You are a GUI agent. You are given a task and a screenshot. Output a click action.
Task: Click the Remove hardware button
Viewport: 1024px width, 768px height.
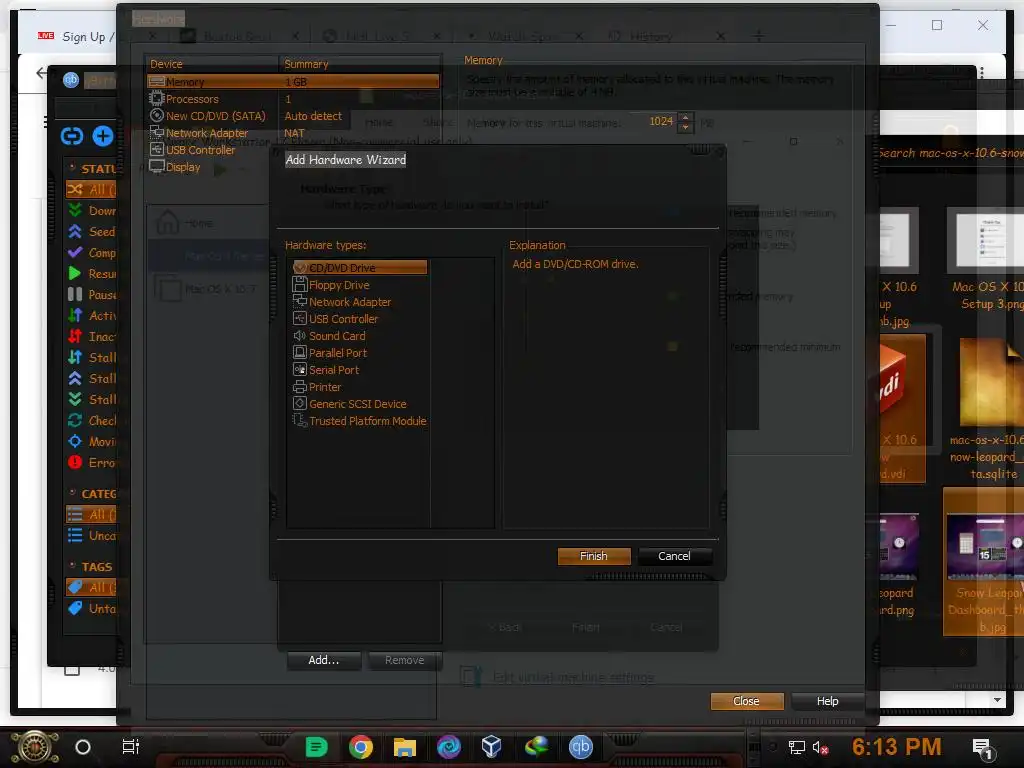404,660
